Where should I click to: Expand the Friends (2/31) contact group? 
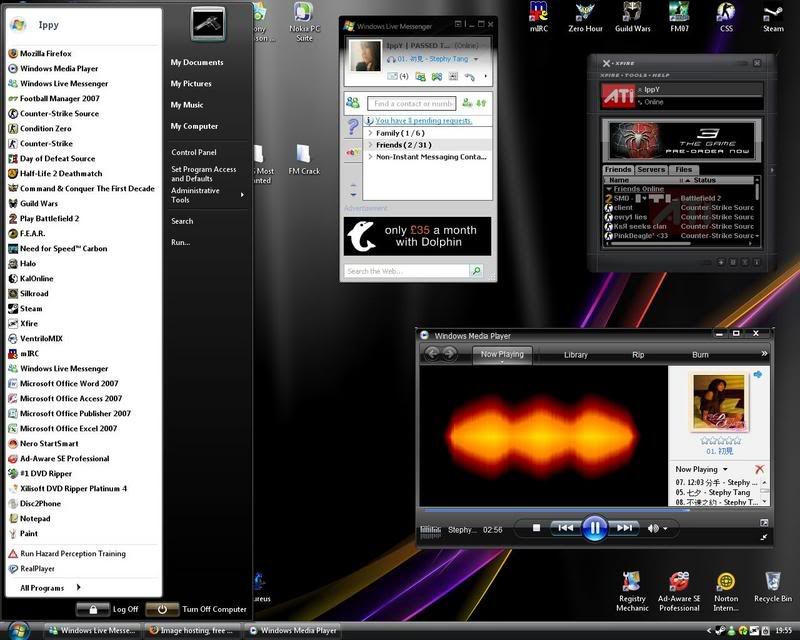click(370, 145)
